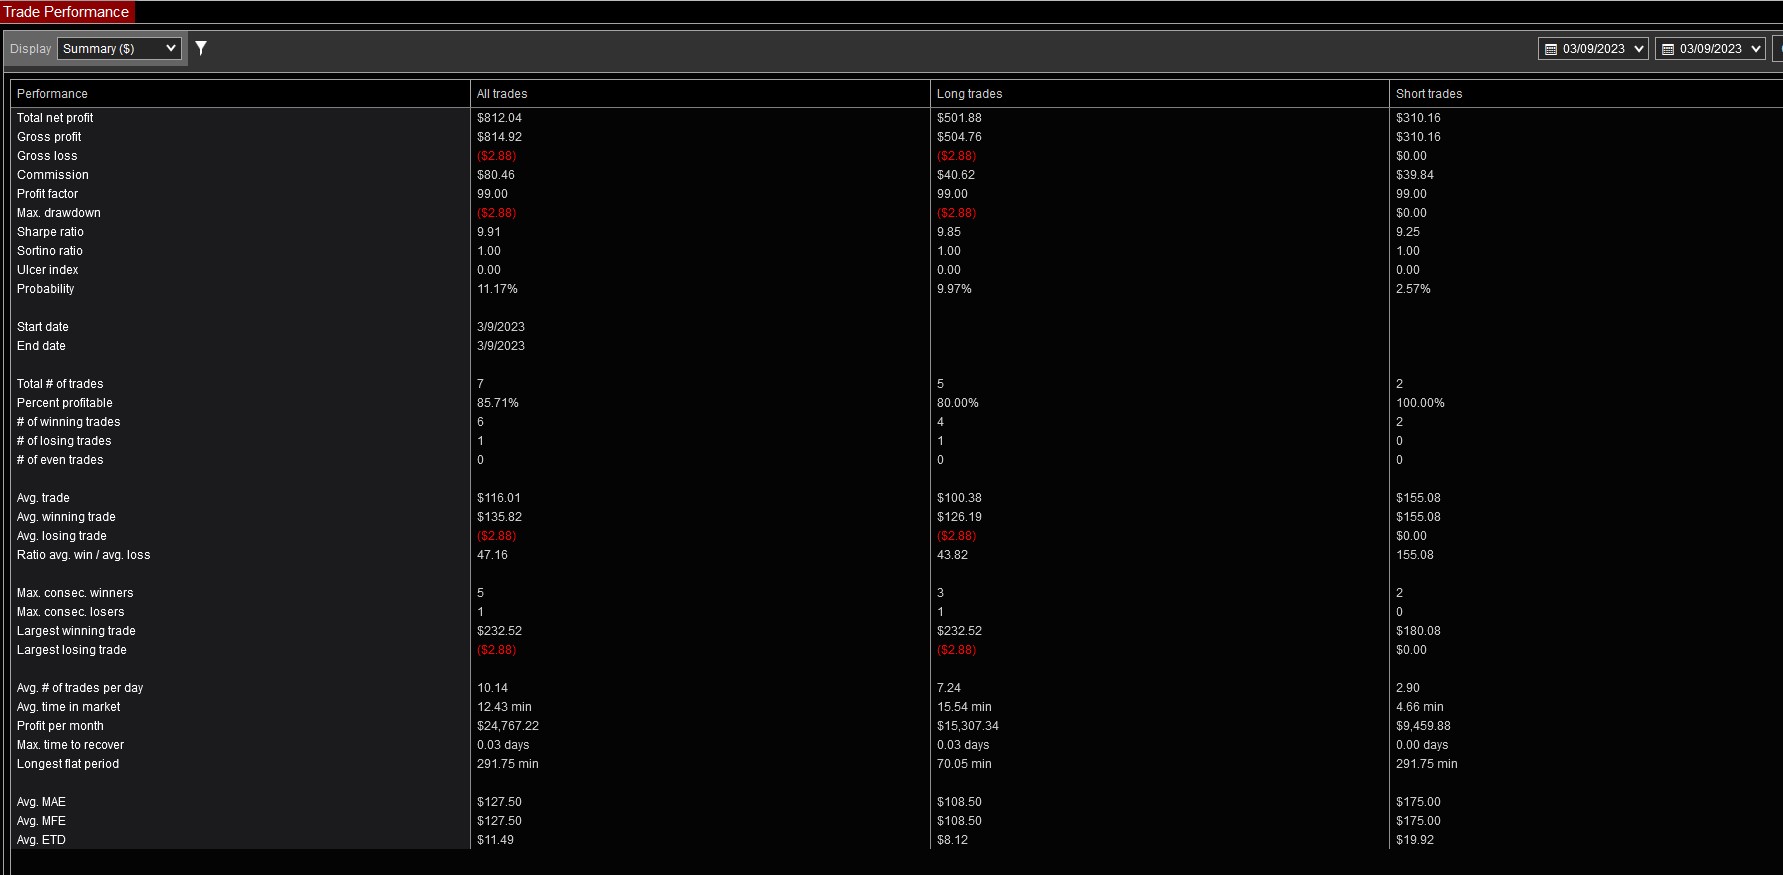Select the Probability row label
1783x875 pixels.
tap(45, 289)
